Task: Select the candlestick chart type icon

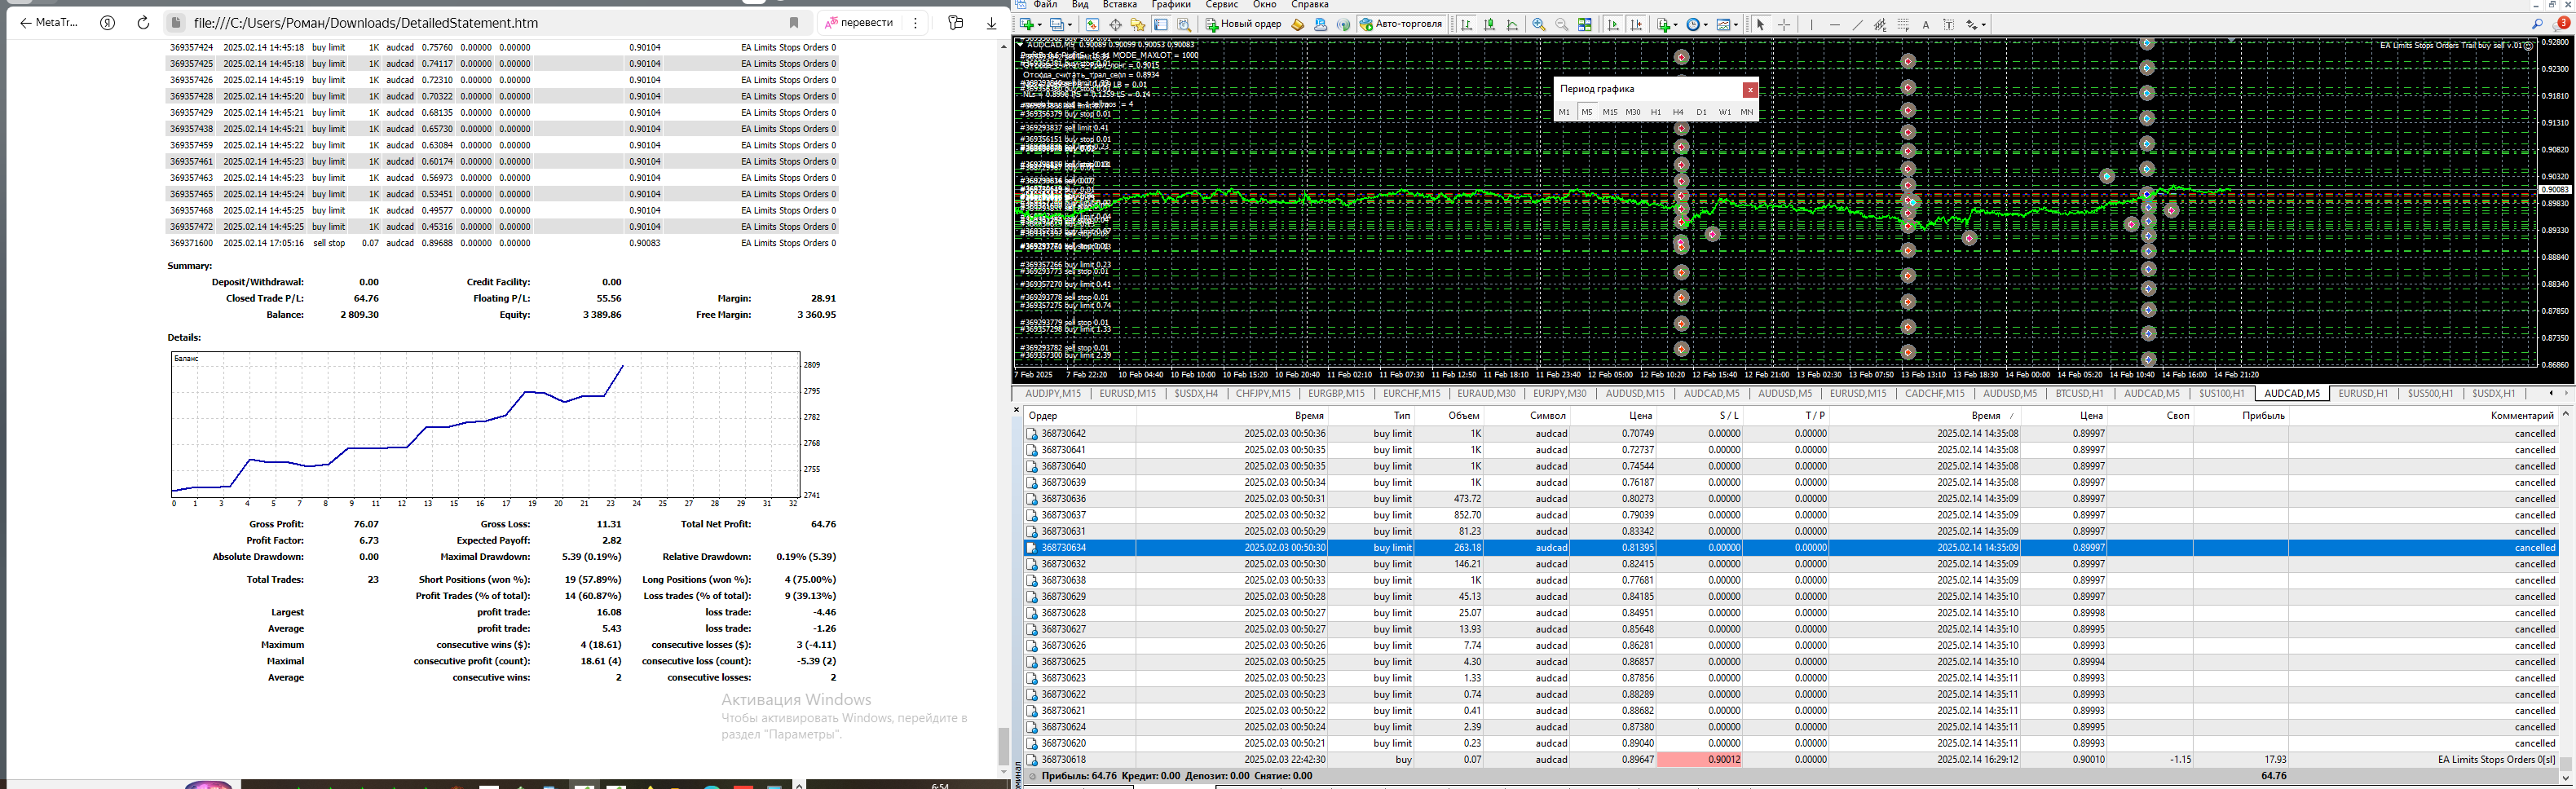Action: click(1490, 25)
